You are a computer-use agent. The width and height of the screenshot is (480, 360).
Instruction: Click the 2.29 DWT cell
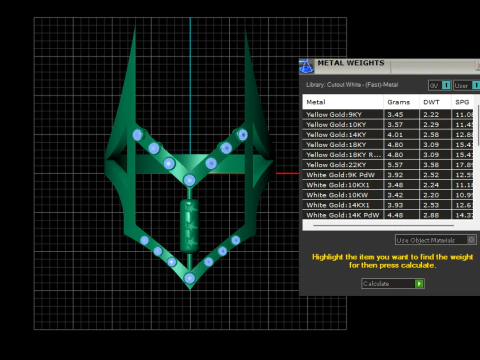(435, 124)
